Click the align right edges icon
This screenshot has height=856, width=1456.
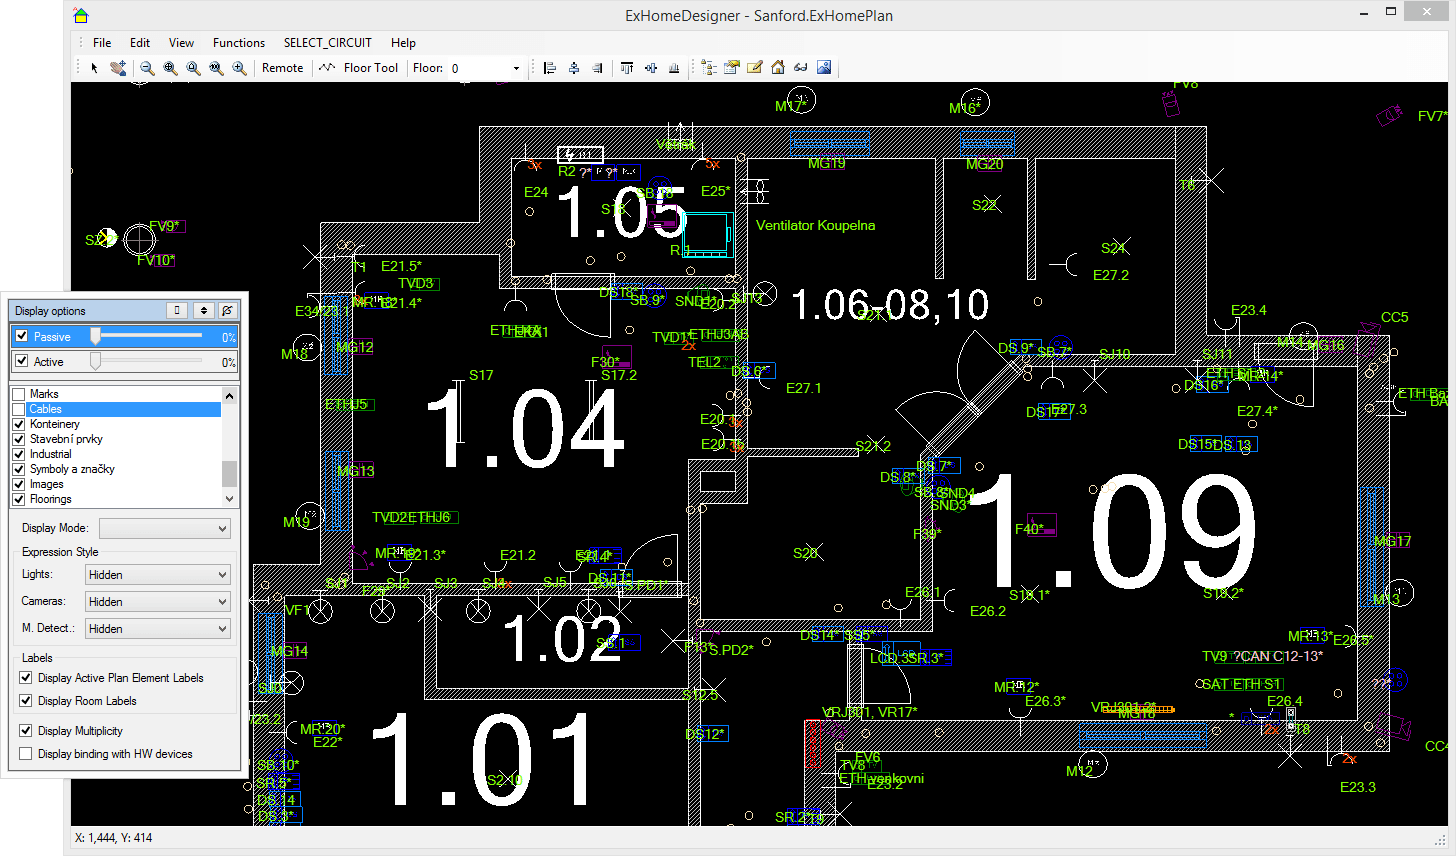[597, 68]
